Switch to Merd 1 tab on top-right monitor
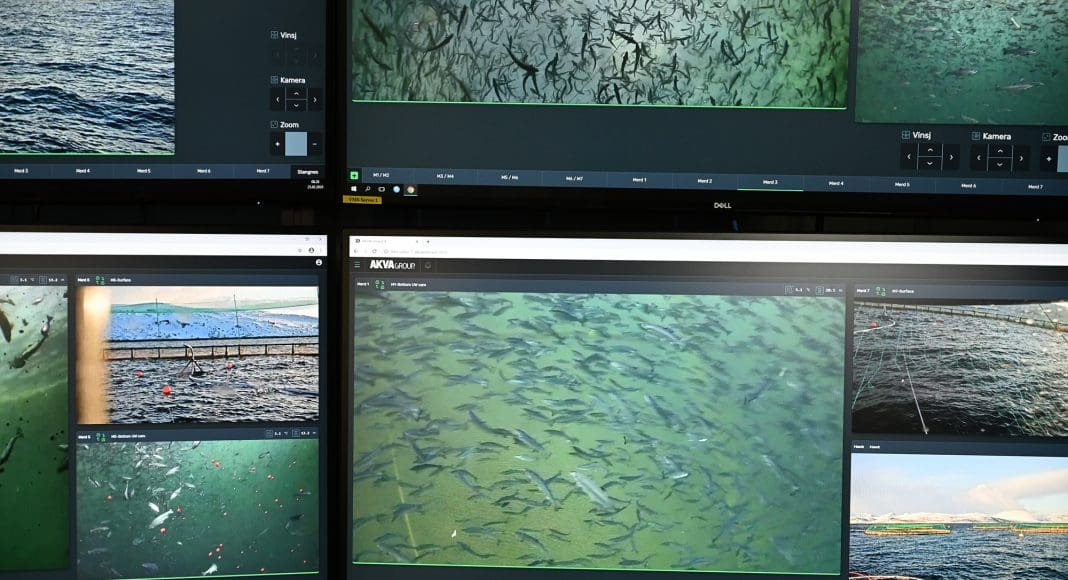 [x=639, y=180]
